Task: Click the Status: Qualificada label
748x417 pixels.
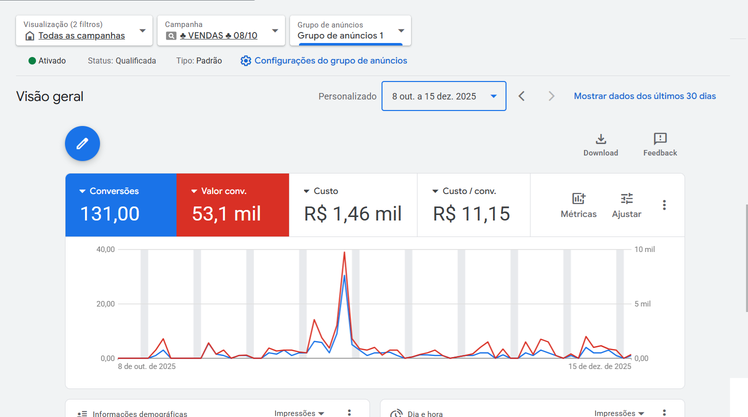Action: 122,61
